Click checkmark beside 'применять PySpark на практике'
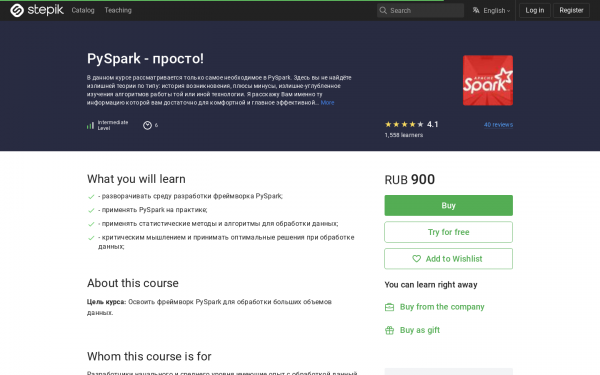Viewport: 600px width, 375px height. (x=91, y=210)
